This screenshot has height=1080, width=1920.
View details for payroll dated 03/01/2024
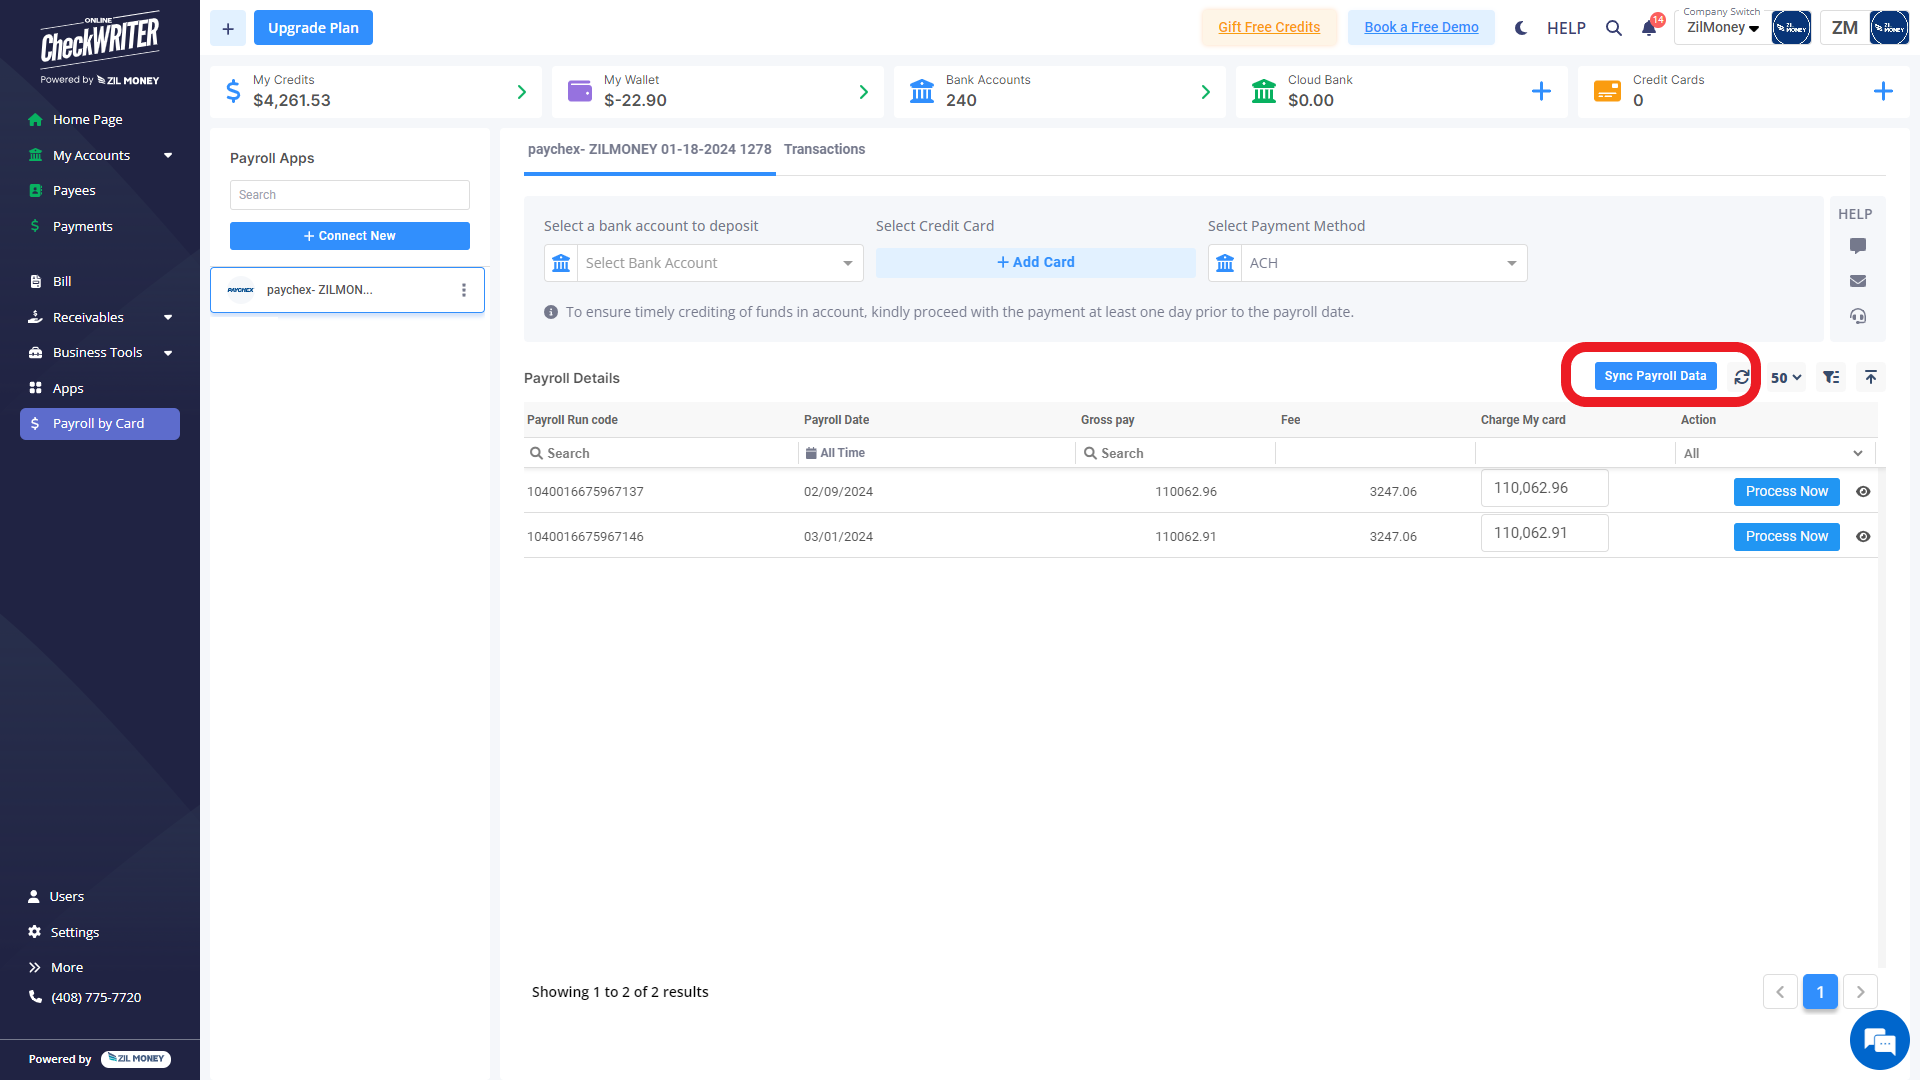coord(1863,537)
